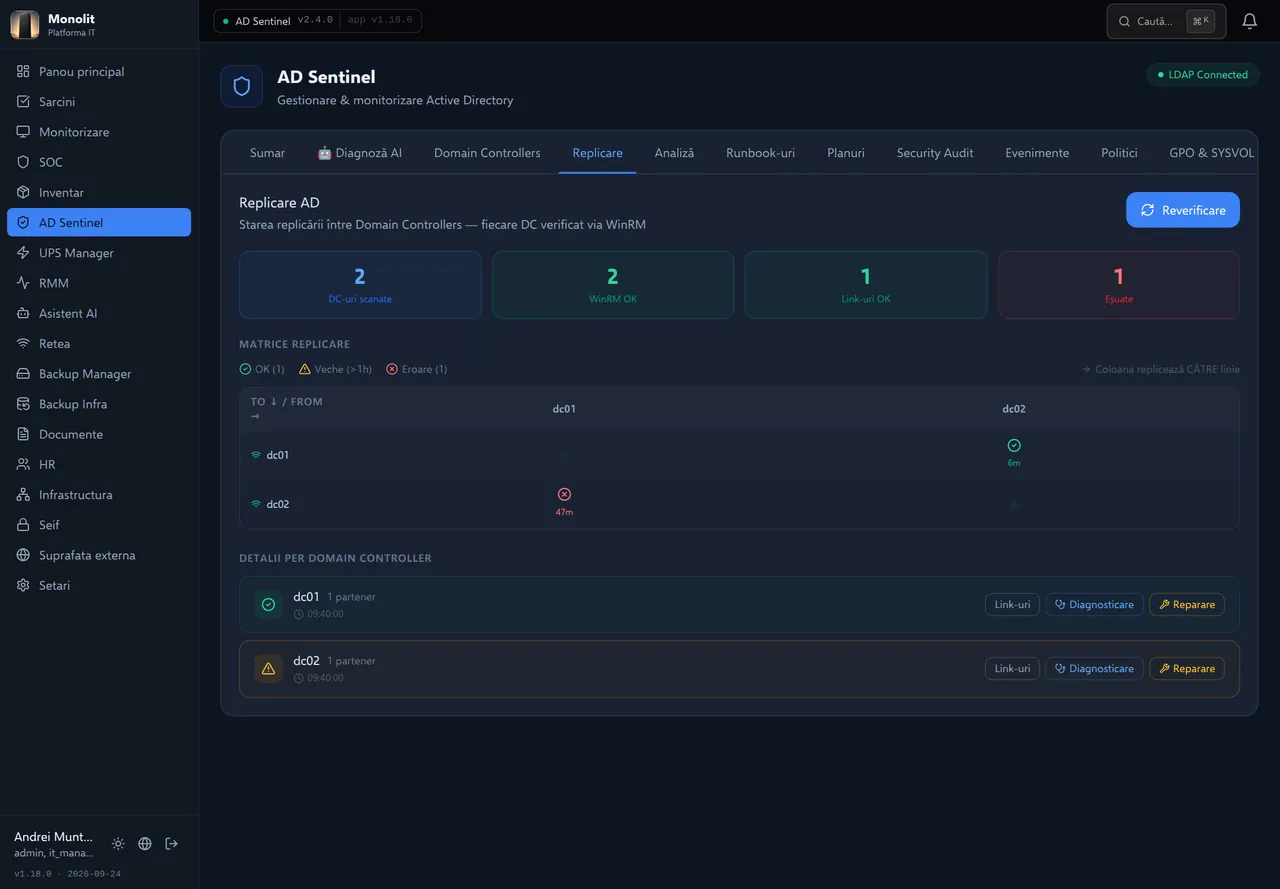
Task: Click DC-uri scanate stat card
Action: pyautogui.click(x=360, y=285)
